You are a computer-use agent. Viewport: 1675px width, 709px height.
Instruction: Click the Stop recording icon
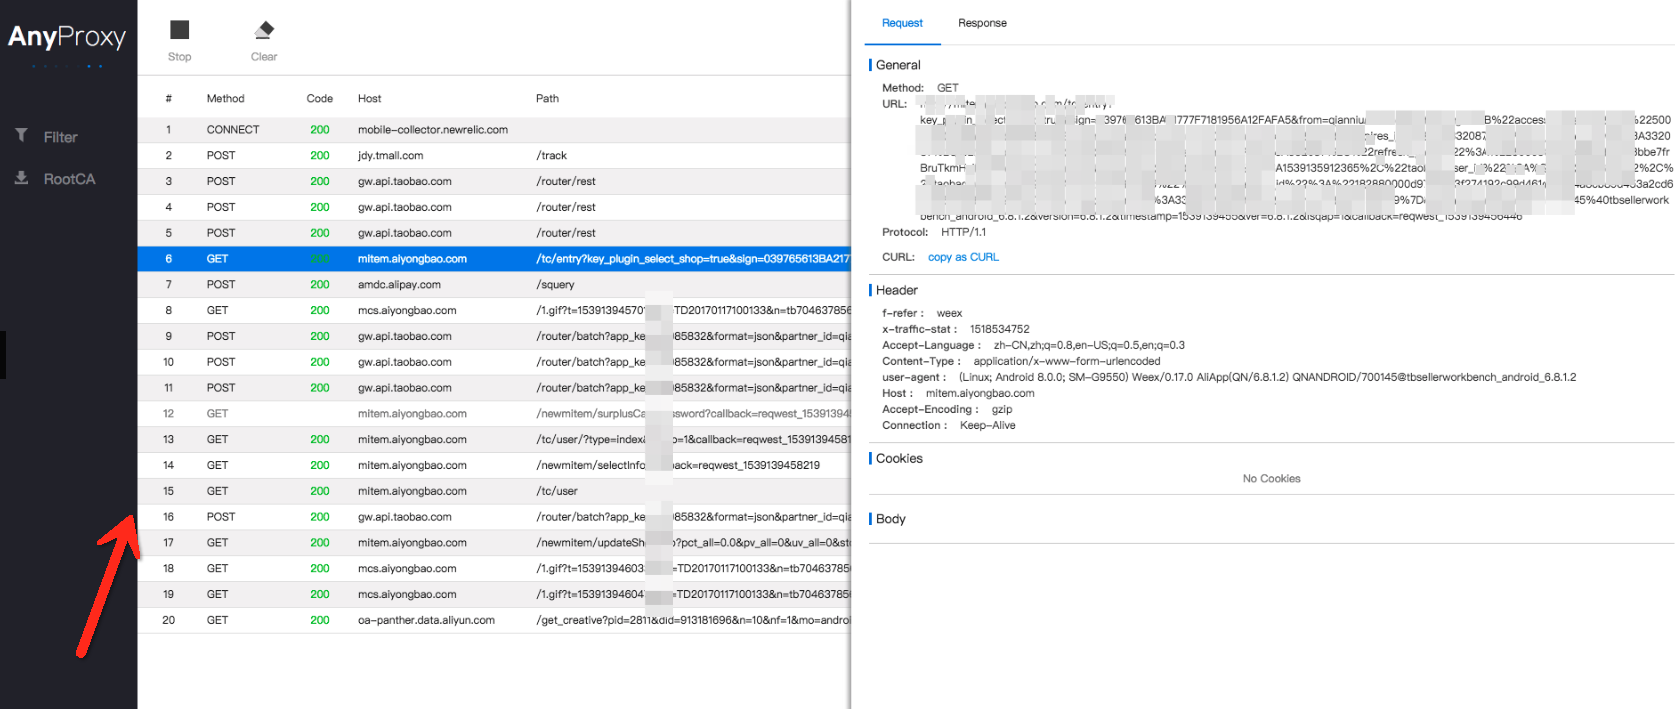click(x=180, y=30)
